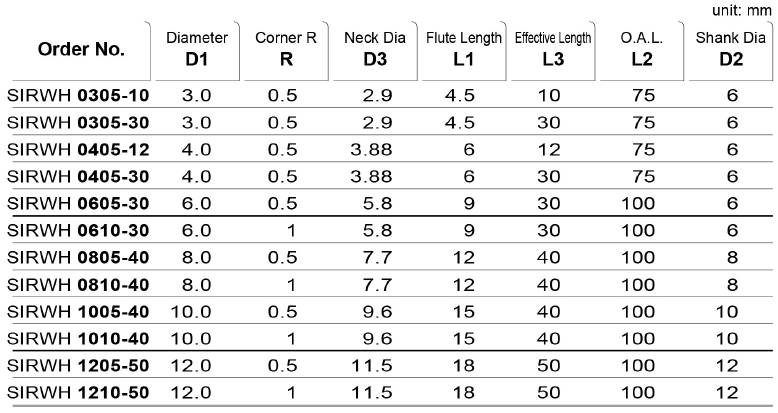The height and width of the screenshot is (413, 778).
Task: Click the Order No. column header
Action: pos(81,49)
